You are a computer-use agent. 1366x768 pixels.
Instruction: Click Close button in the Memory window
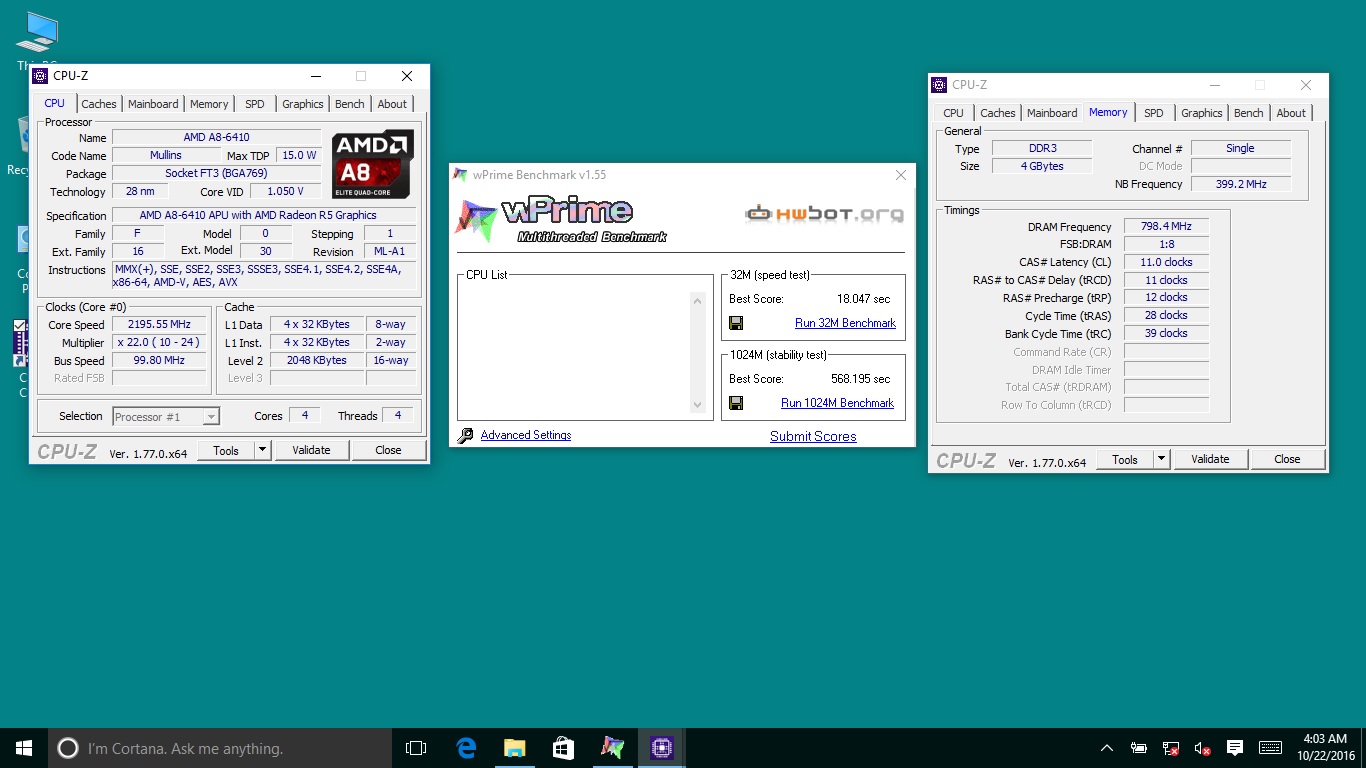(x=1287, y=459)
